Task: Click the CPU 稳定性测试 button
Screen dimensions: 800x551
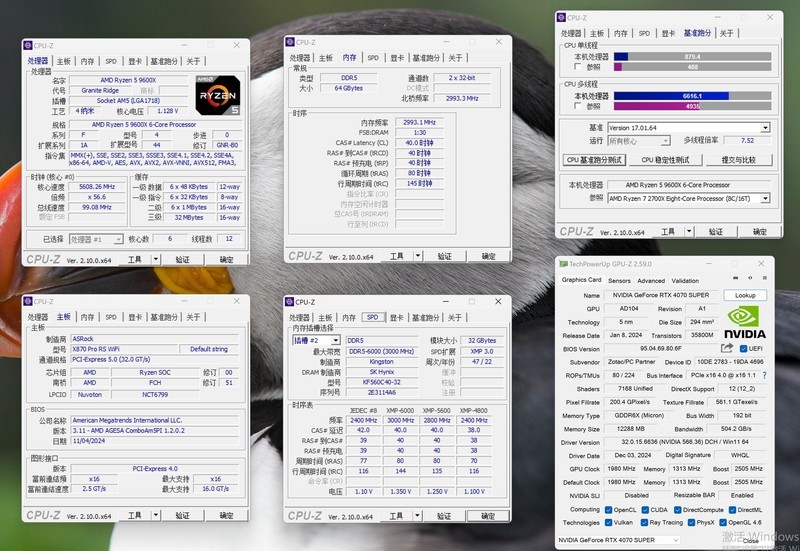Action: click(x=665, y=160)
